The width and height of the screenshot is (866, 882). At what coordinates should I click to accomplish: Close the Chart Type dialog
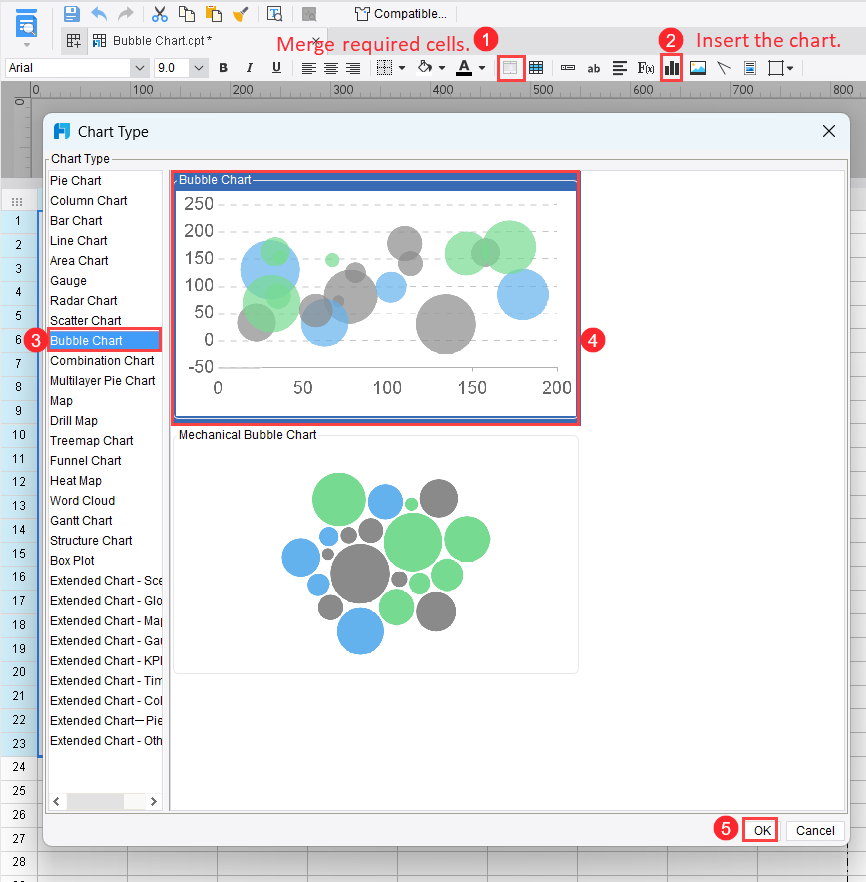(828, 131)
